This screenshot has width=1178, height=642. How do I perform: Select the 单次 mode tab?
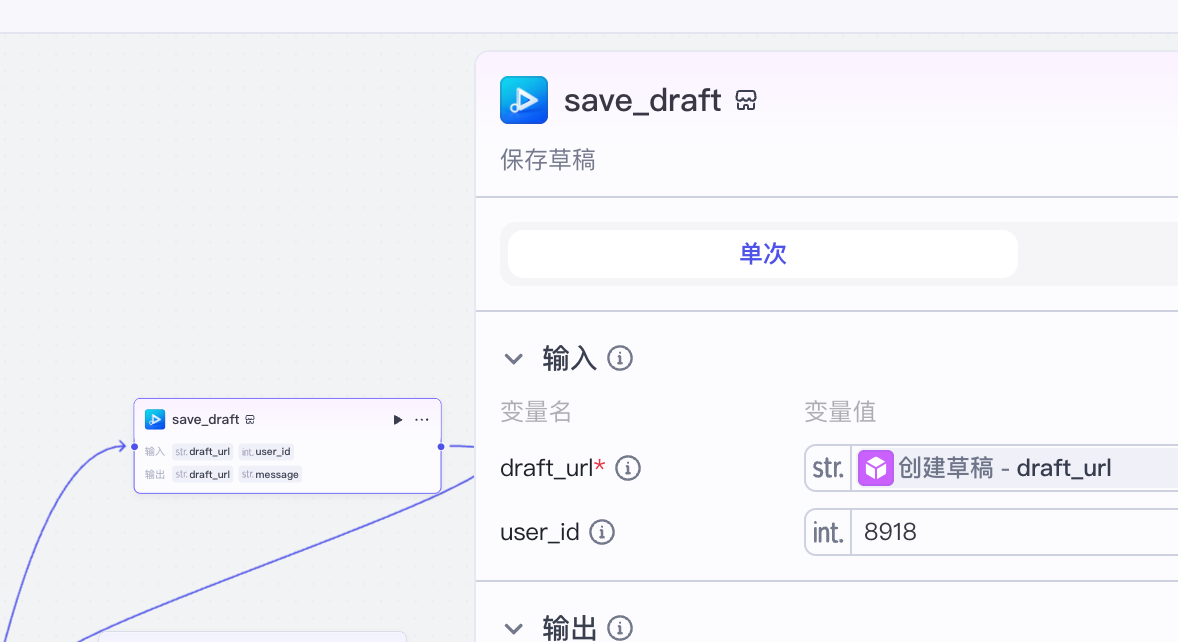pyautogui.click(x=762, y=254)
